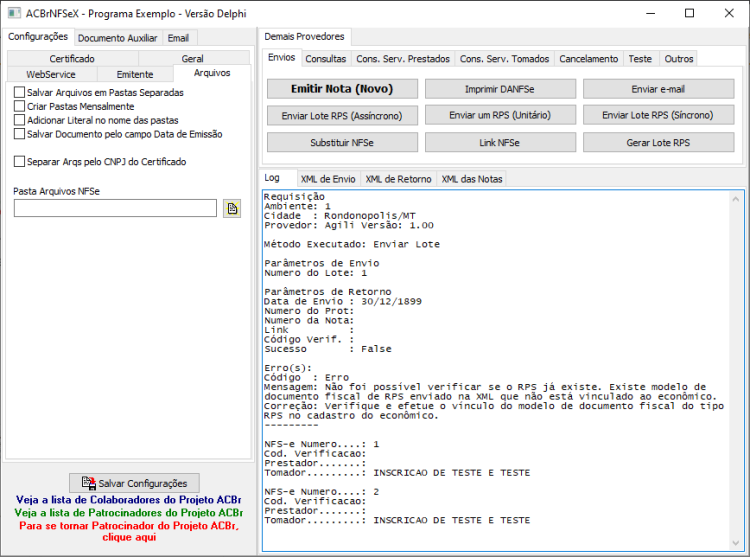Show the XML de Envio tab

[328, 179]
